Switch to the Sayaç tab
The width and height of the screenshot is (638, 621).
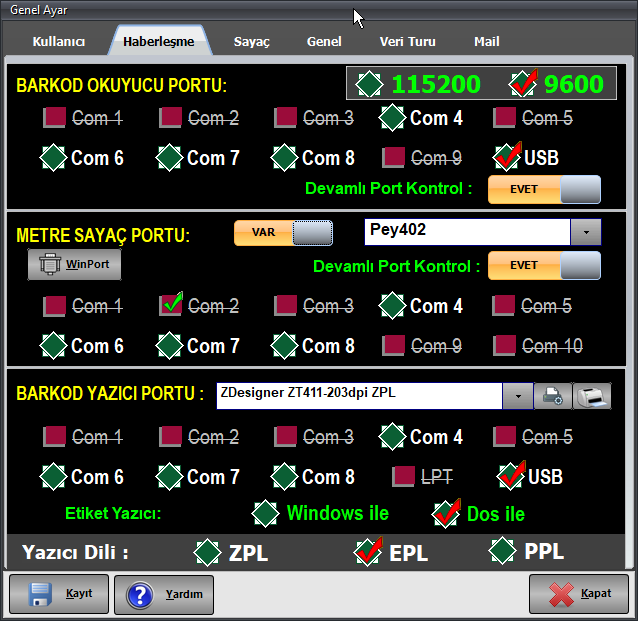coord(251,42)
